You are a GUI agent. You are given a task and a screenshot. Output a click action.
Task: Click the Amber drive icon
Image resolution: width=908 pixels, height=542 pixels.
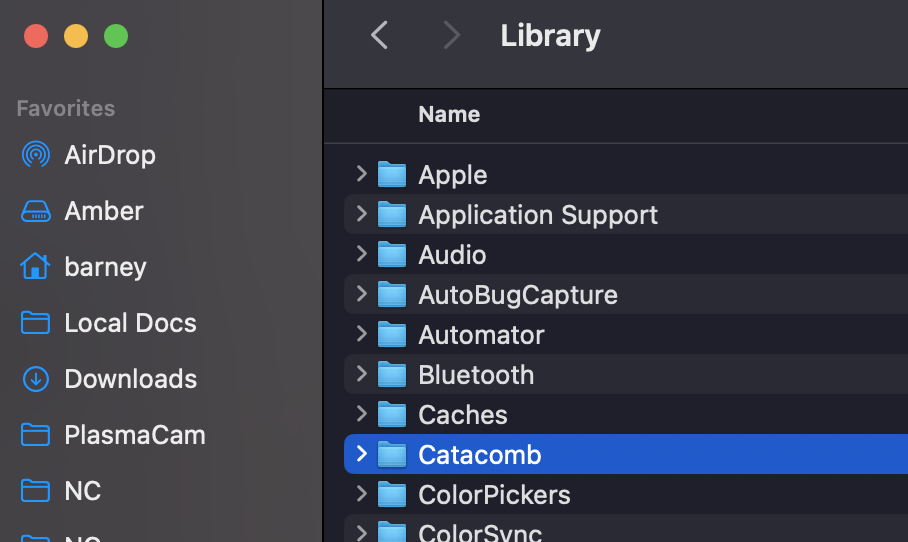[36, 211]
